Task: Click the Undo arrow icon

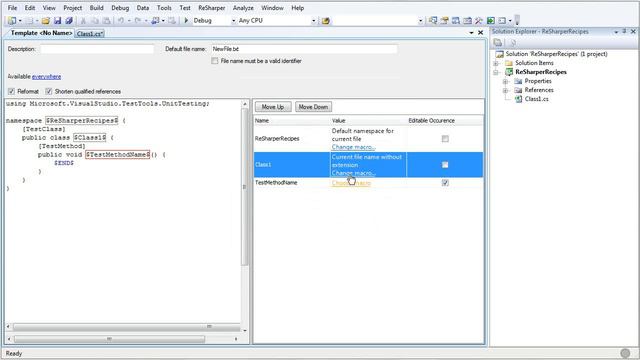Action: tap(121, 20)
